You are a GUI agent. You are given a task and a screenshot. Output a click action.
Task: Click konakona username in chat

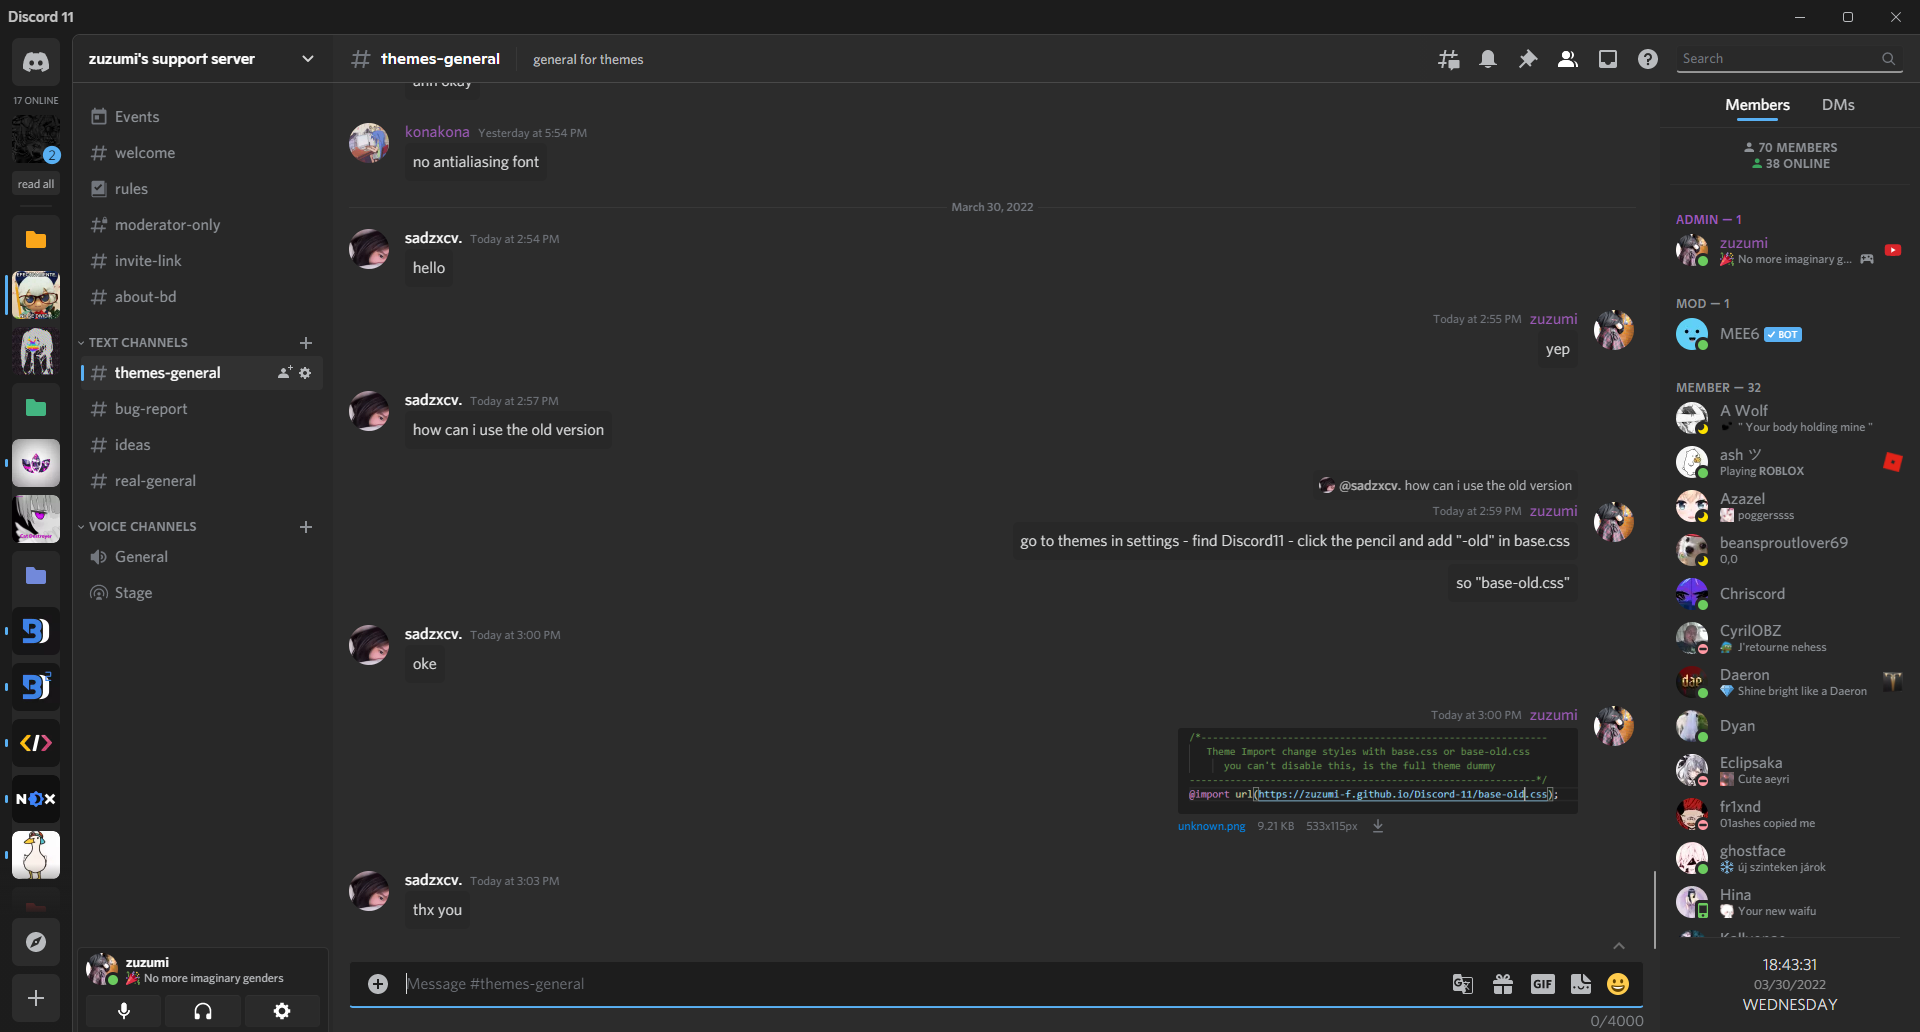[x=437, y=132]
